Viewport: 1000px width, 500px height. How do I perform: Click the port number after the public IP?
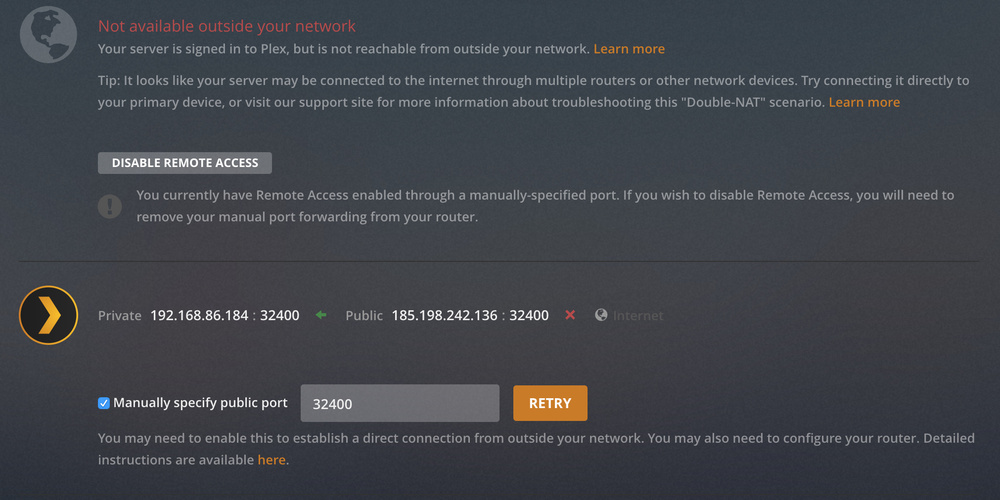click(529, 315)
